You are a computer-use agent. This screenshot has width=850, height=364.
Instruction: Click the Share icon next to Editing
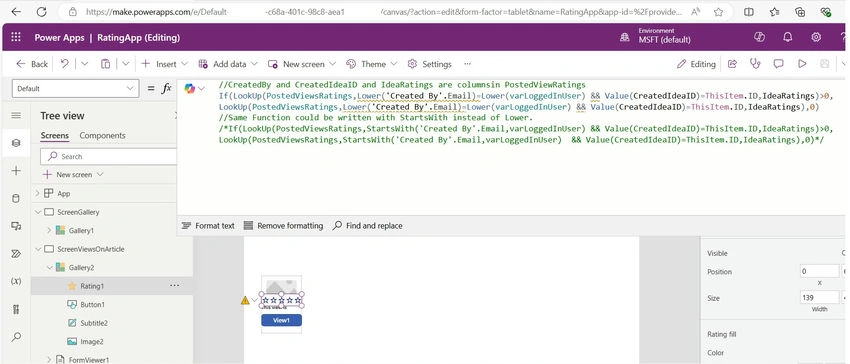point(732,64)
